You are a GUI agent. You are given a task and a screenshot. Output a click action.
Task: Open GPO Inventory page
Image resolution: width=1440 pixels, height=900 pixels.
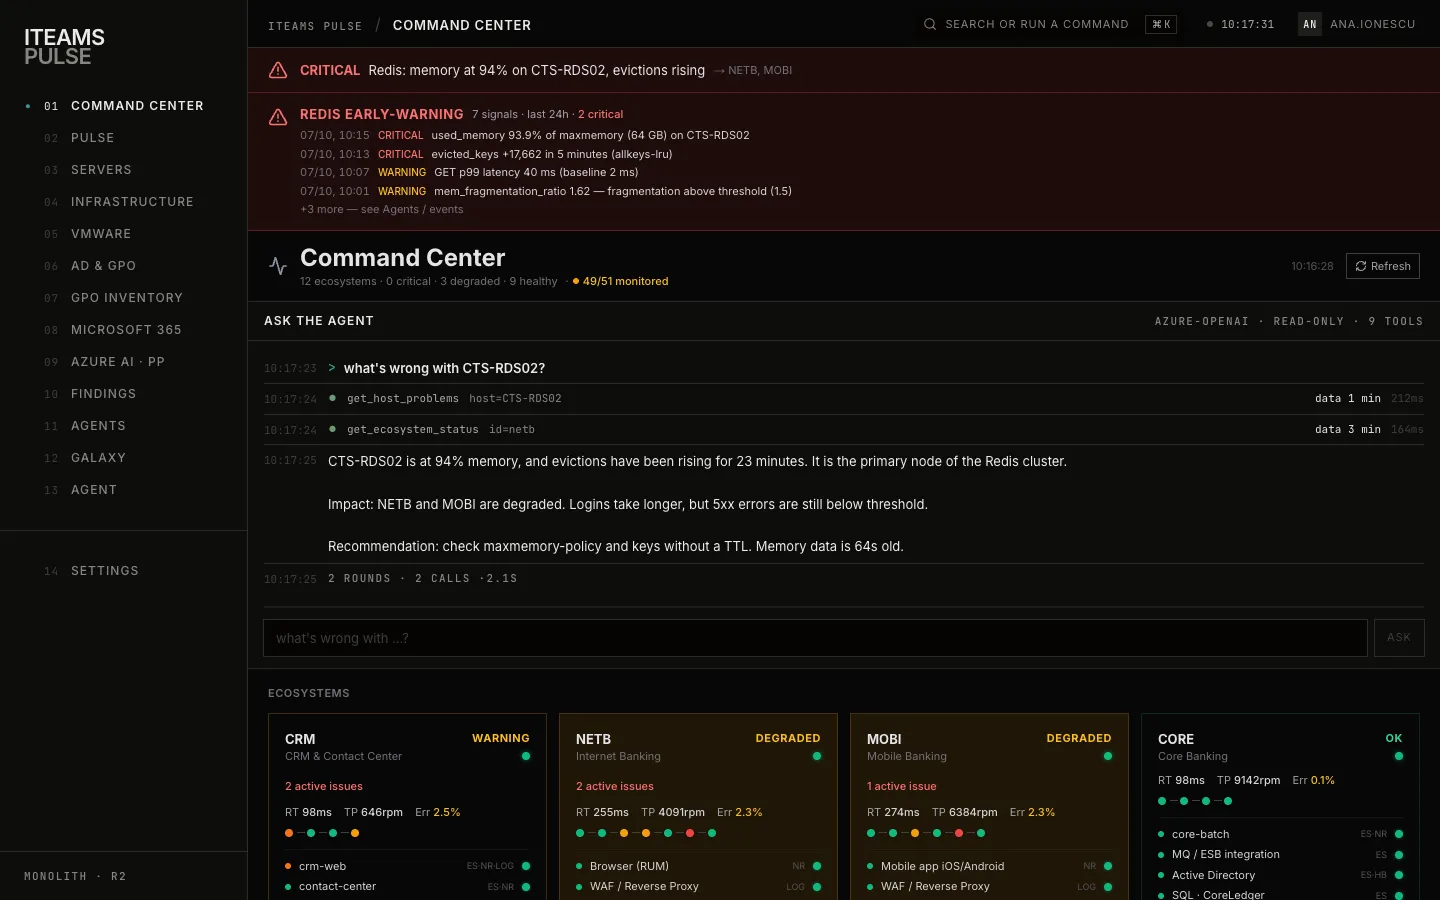124,298
